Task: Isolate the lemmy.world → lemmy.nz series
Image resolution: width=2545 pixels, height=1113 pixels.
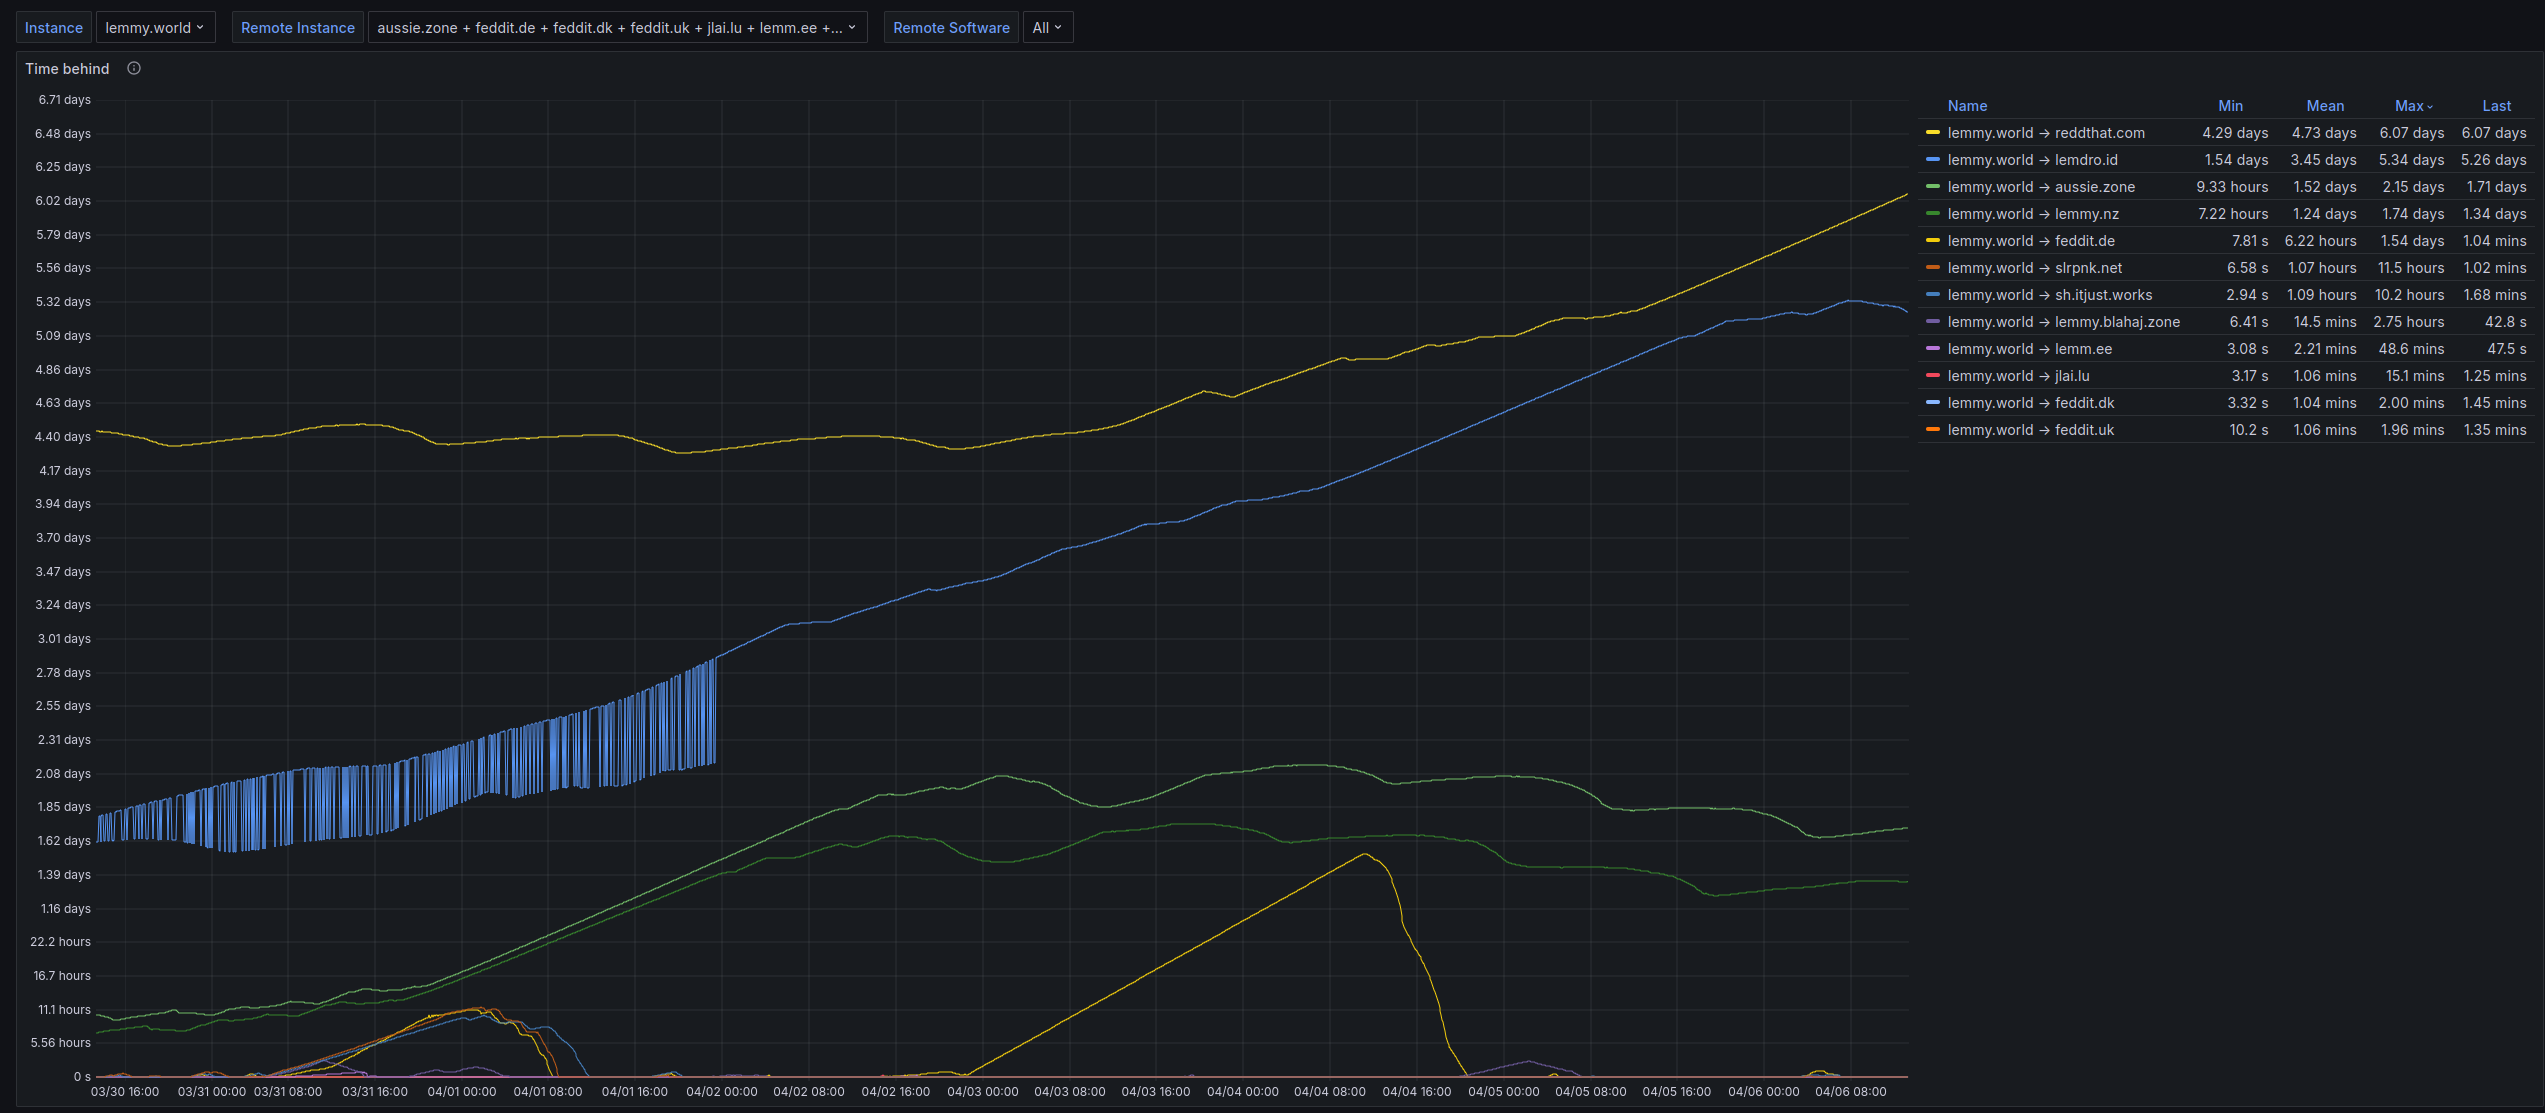Action: pyautogui.click(x=2033, y=214)
